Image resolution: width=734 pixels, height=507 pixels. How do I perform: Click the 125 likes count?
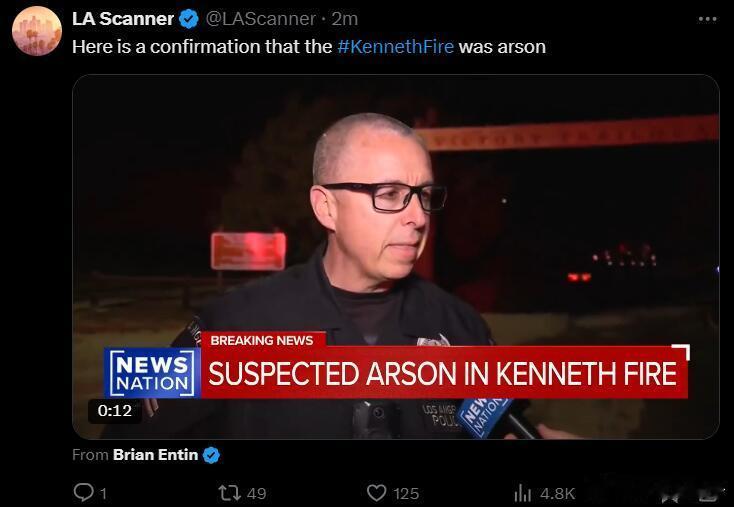(406, 493)
